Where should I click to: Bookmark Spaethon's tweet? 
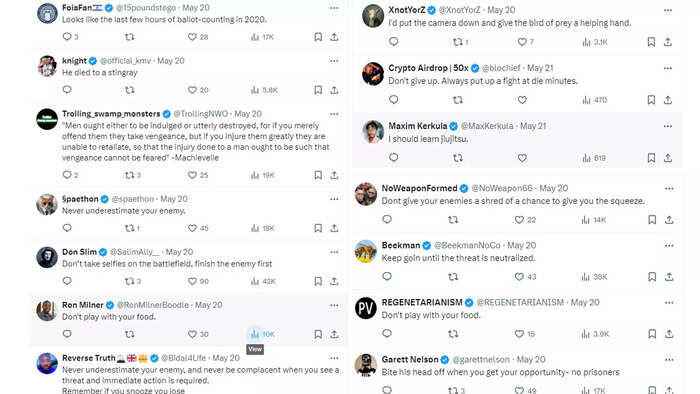coord(318,228)
